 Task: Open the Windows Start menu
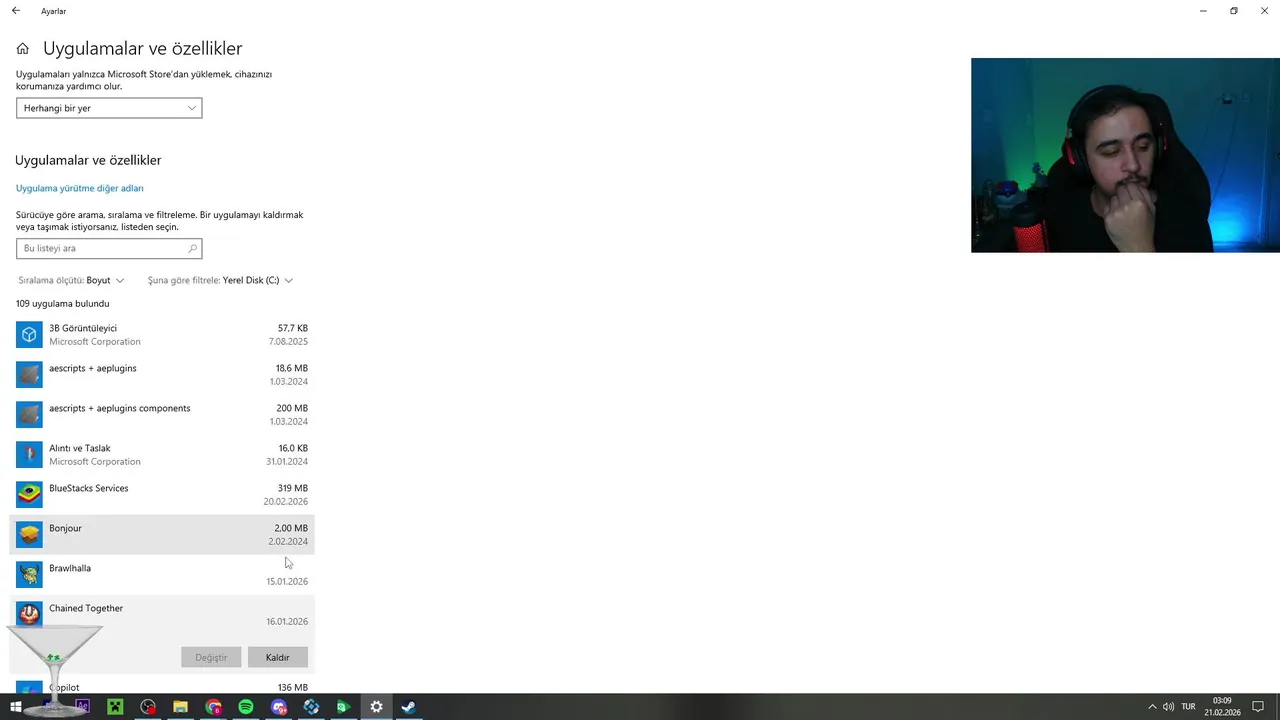16,707
